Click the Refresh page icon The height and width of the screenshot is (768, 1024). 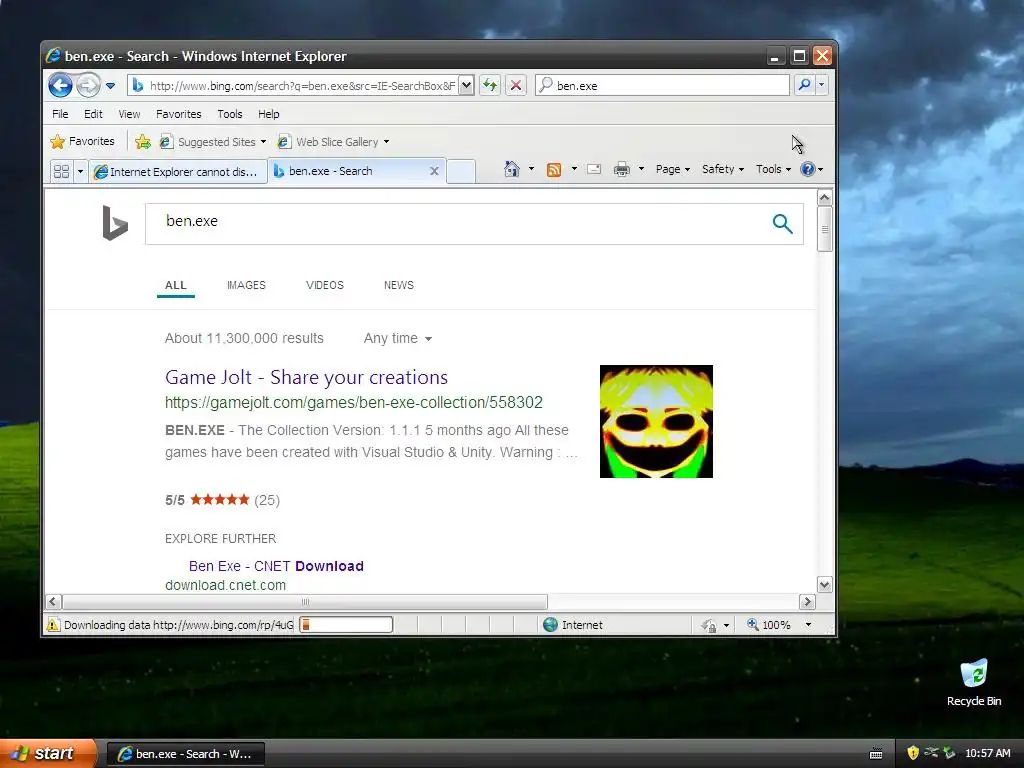click(490, 85)
